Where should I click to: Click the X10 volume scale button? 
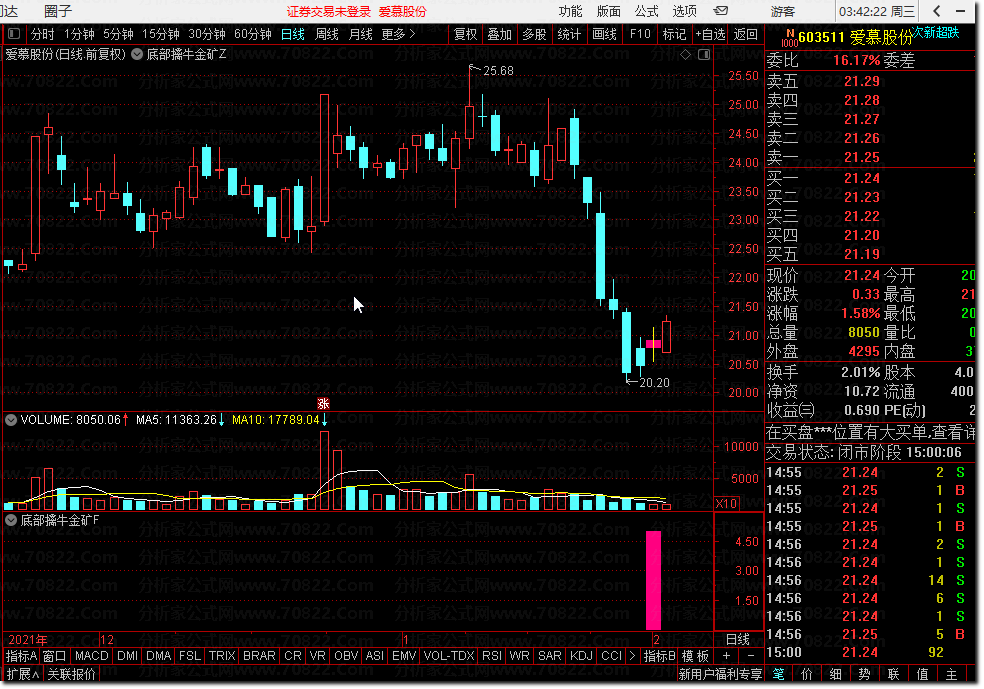726,503
